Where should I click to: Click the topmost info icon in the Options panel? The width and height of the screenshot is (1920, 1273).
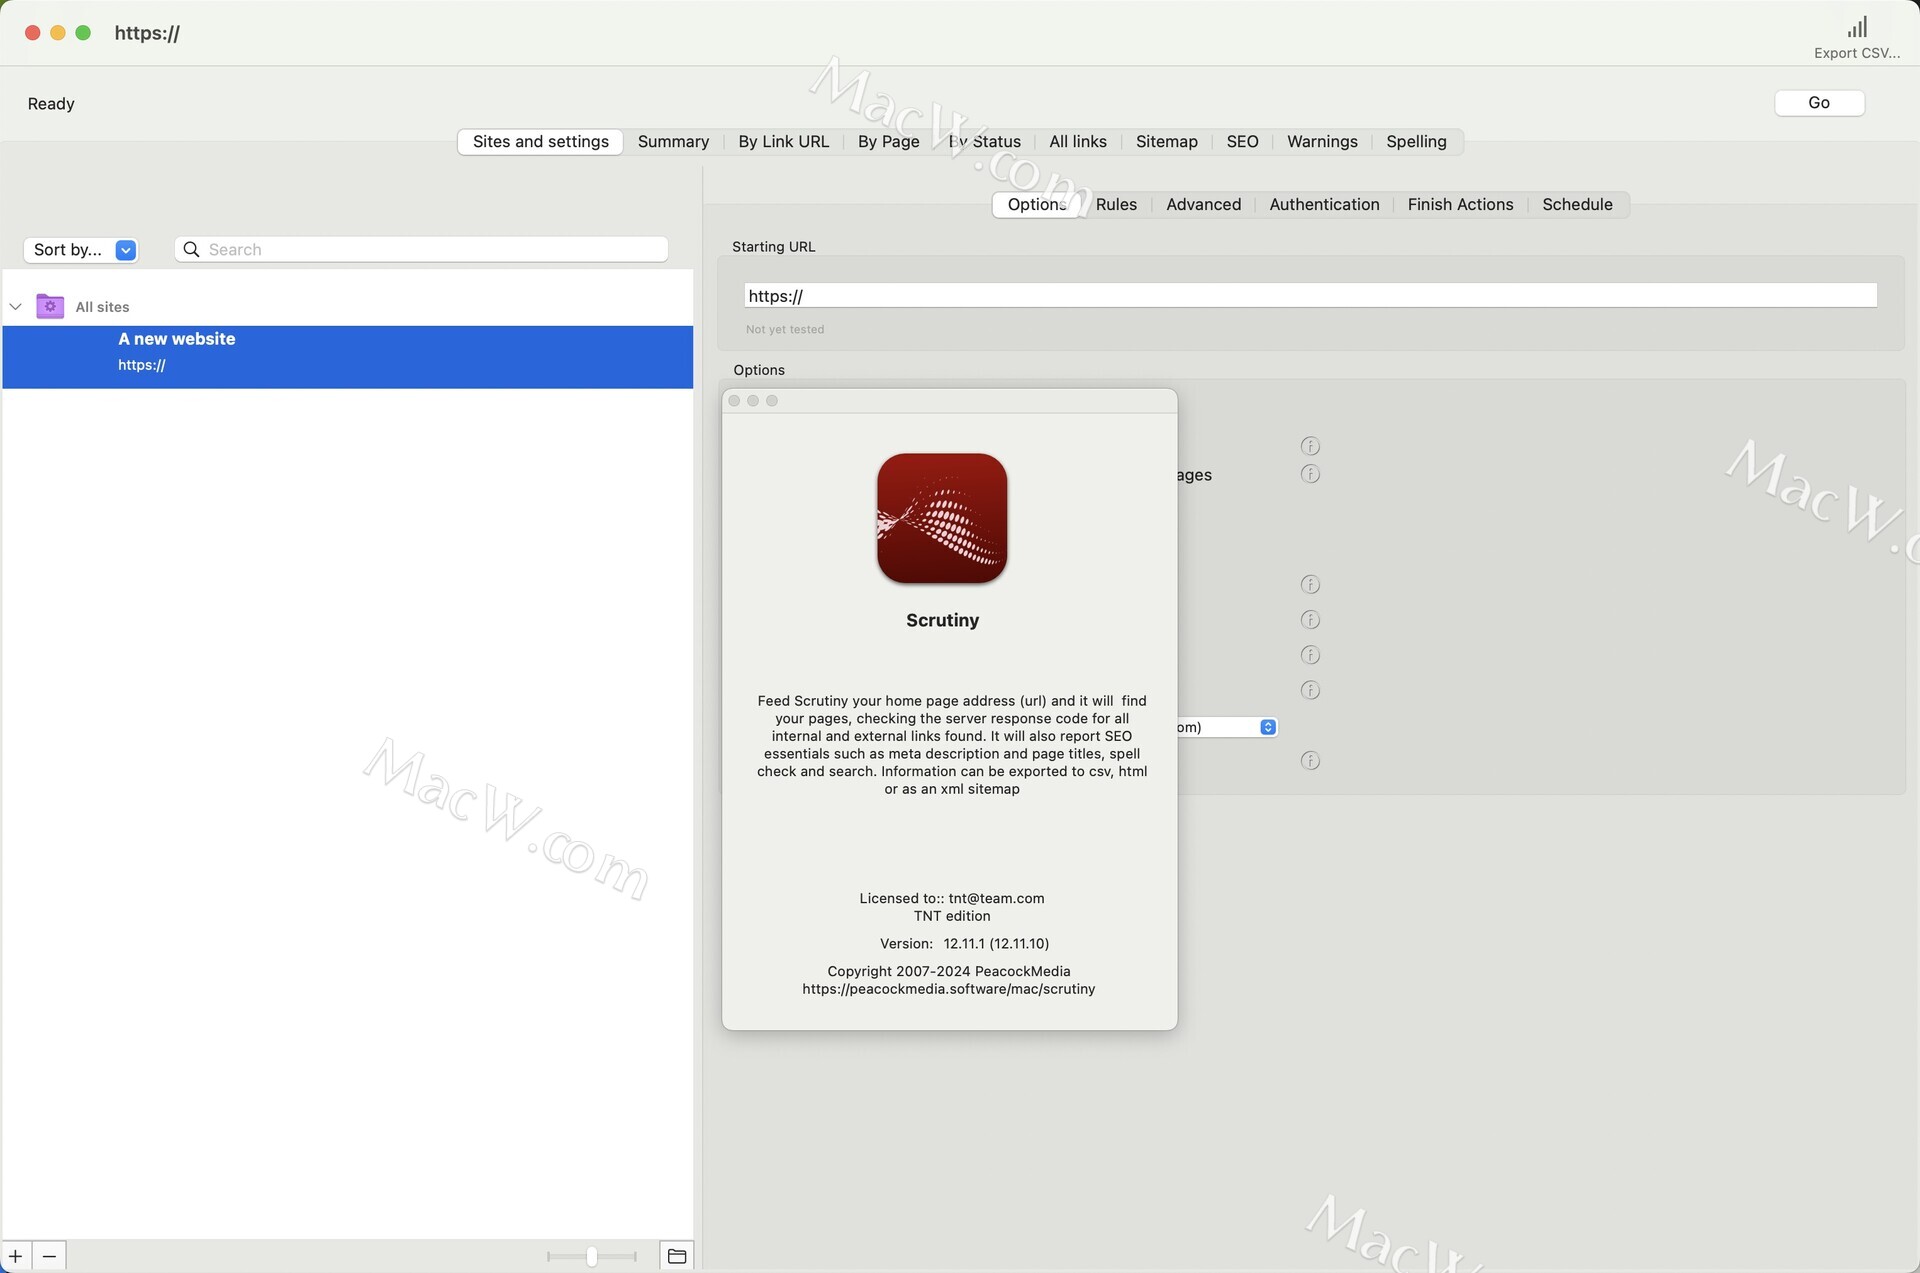(1310, 446)
